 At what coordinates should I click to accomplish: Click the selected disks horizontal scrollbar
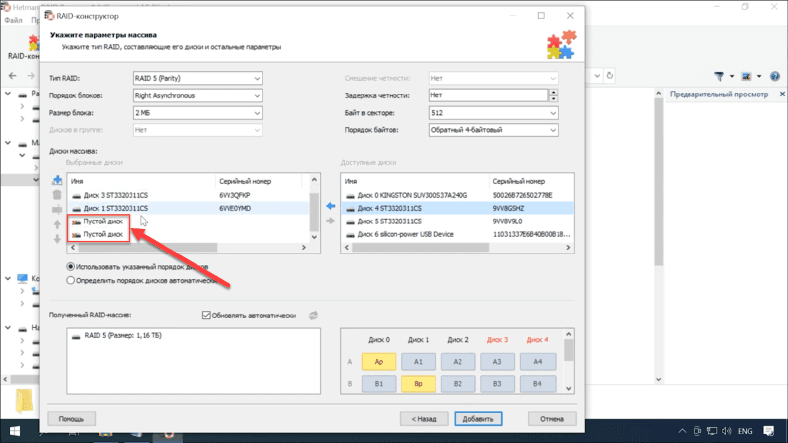click(x=148, y=248)
